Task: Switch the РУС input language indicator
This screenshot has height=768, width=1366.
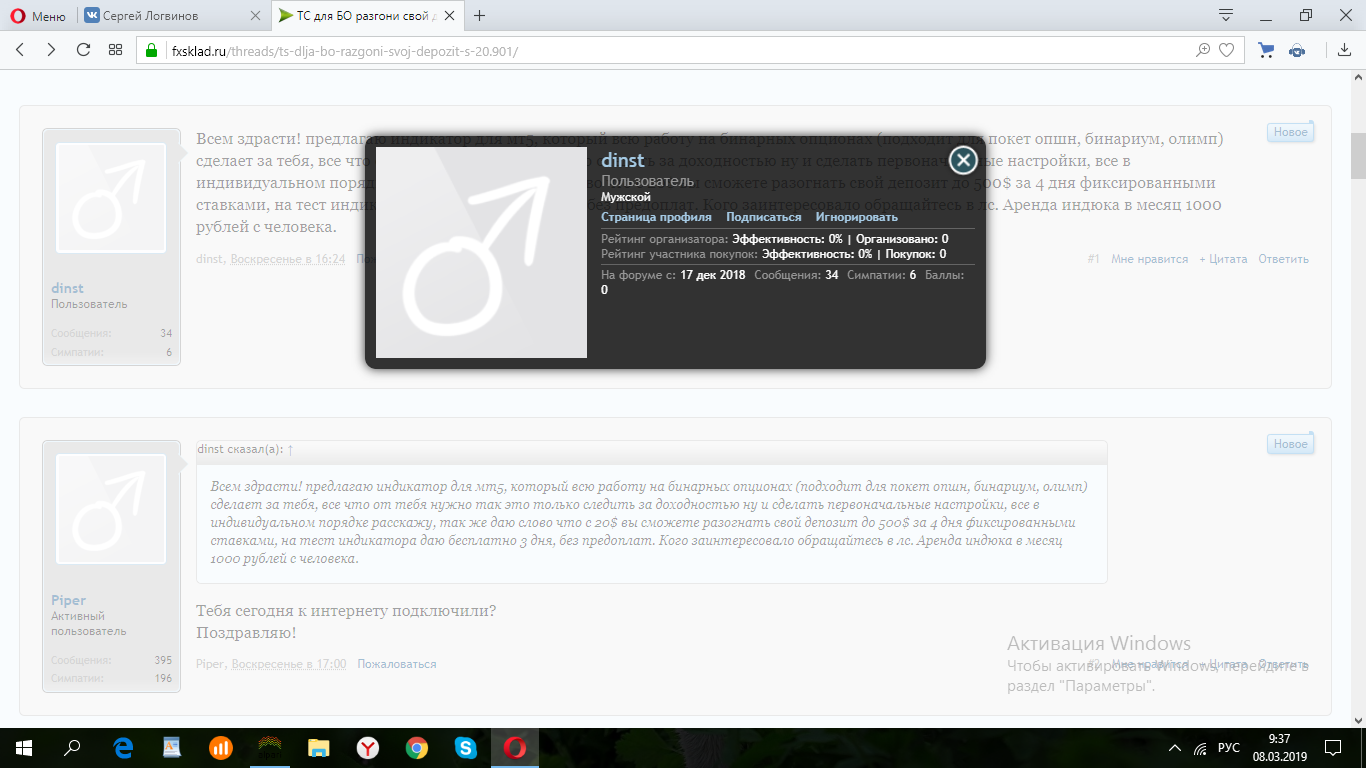Action: (1229, 748)
